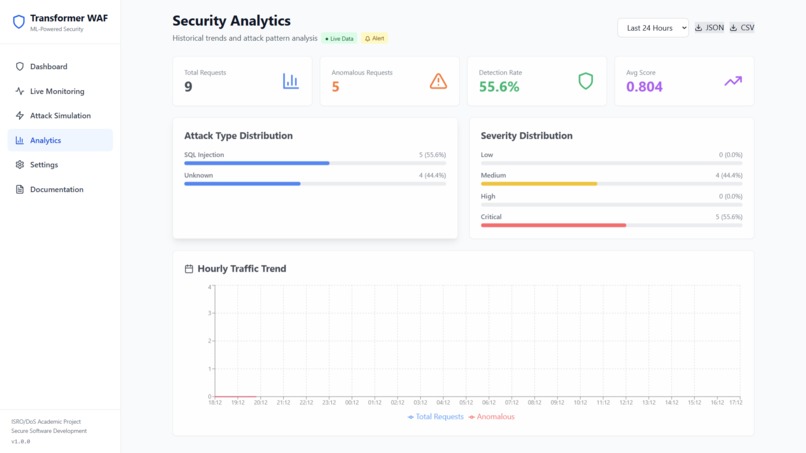Click the download icon on the JSON button
Image resolution: width=806 pixels, height=453 pixels.
click(x=699, y=28)
